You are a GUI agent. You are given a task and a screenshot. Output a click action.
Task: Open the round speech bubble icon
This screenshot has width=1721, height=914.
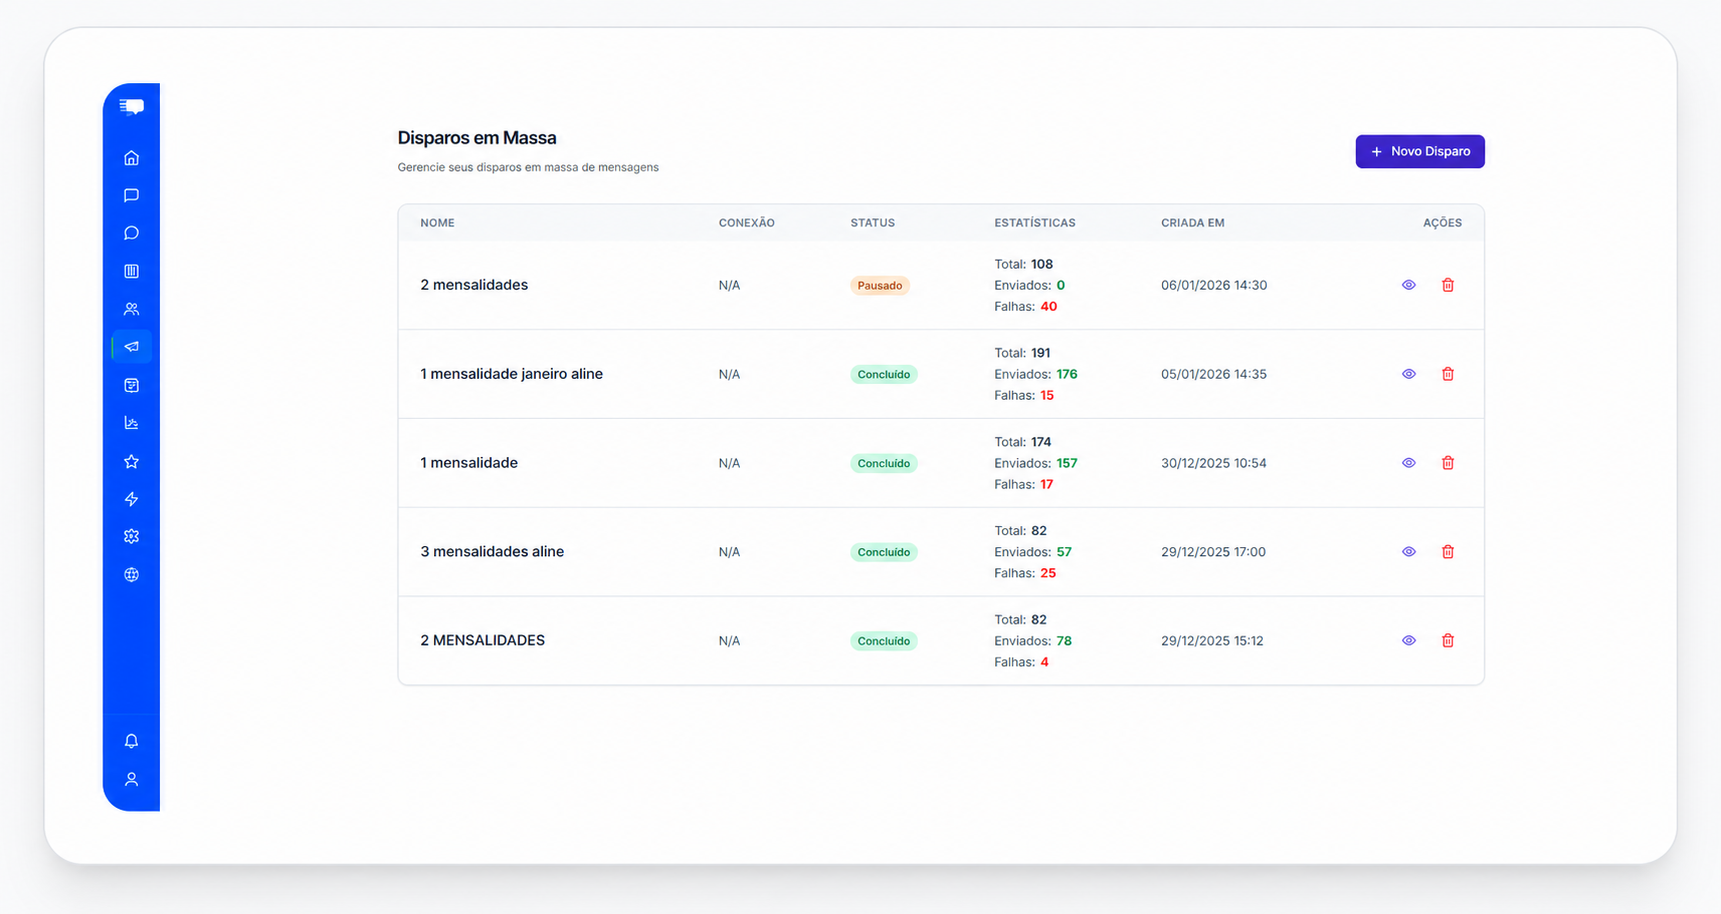131,233
